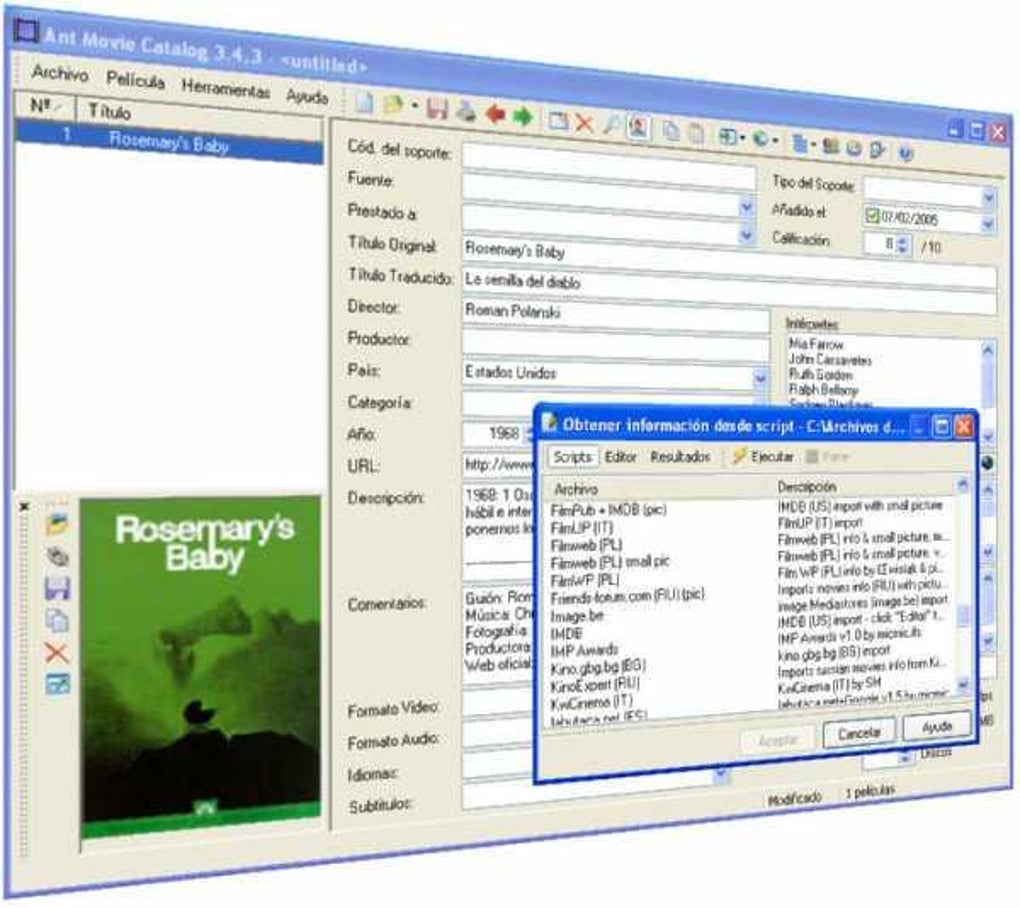Viewport: 1020px width, 908px height.
Task: Click the Cancelar button
Action: tap(859, 733)
